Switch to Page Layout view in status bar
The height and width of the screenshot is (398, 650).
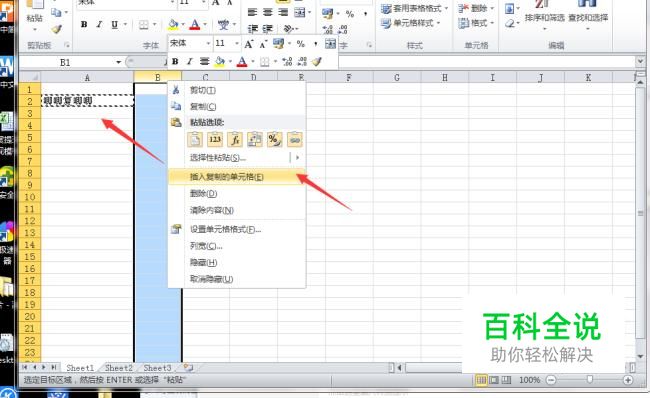pos(494,380)
